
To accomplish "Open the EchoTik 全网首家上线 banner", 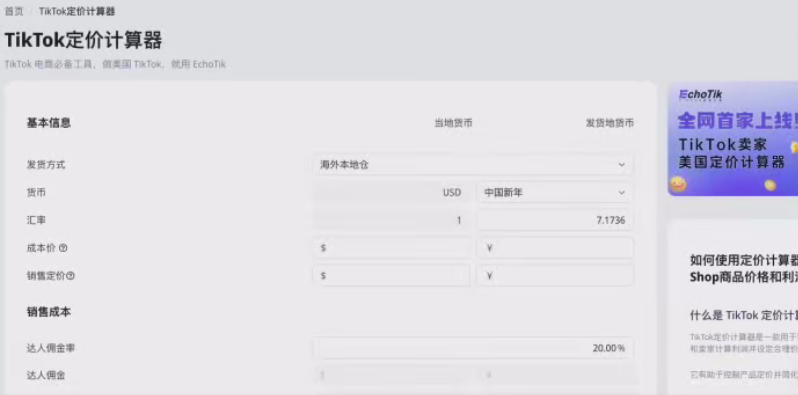I will [733, 138].
